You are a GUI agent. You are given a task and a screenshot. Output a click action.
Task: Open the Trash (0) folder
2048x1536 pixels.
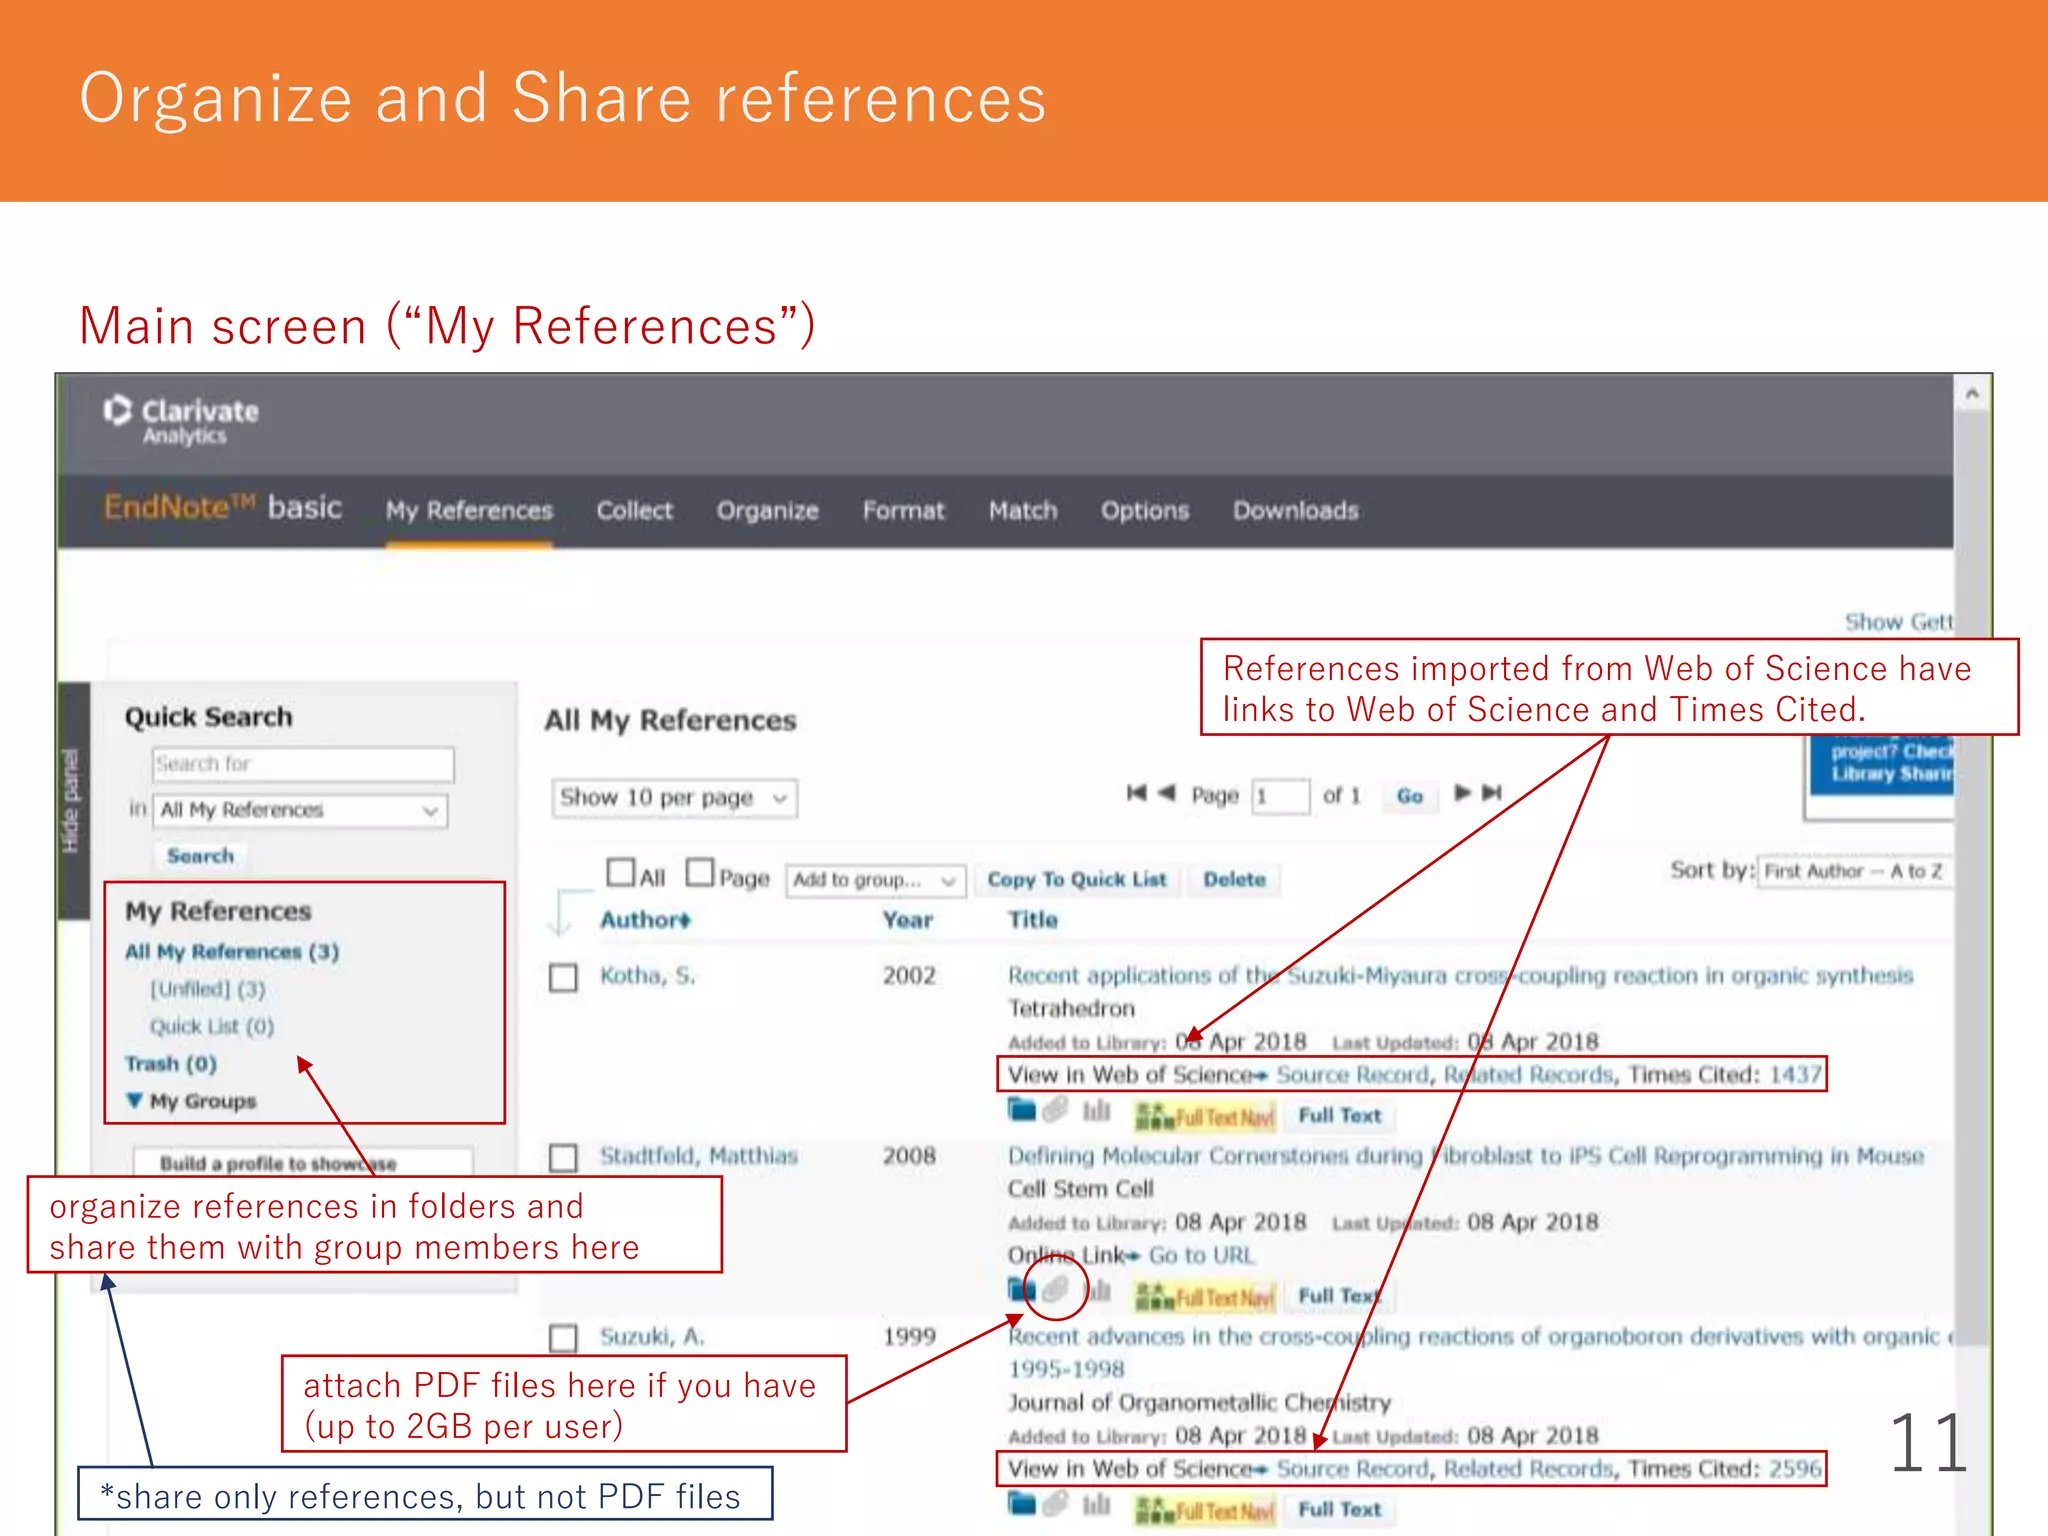[171, 1064]
